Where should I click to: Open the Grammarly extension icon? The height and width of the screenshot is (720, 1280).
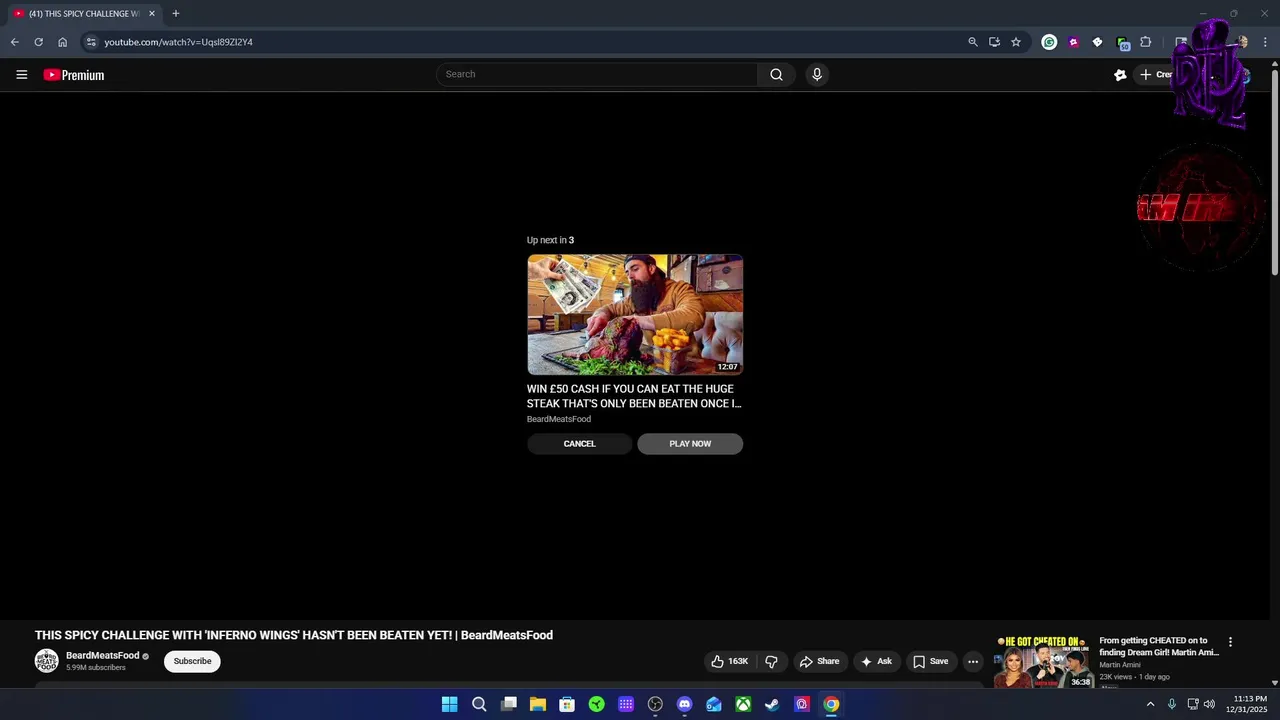click(x=1049, y=42)
